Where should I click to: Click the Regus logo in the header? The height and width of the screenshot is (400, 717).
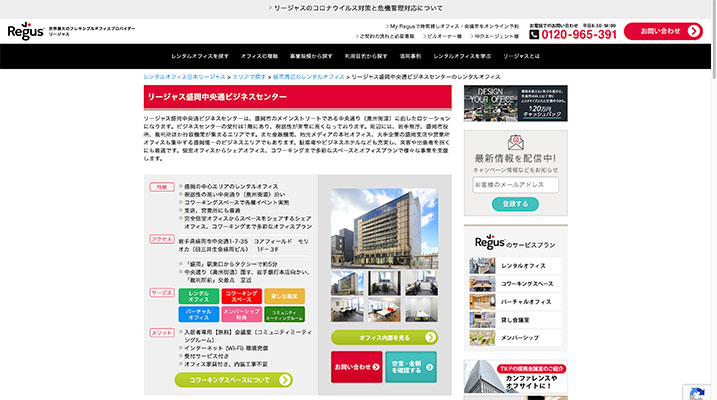coord(26,31)
